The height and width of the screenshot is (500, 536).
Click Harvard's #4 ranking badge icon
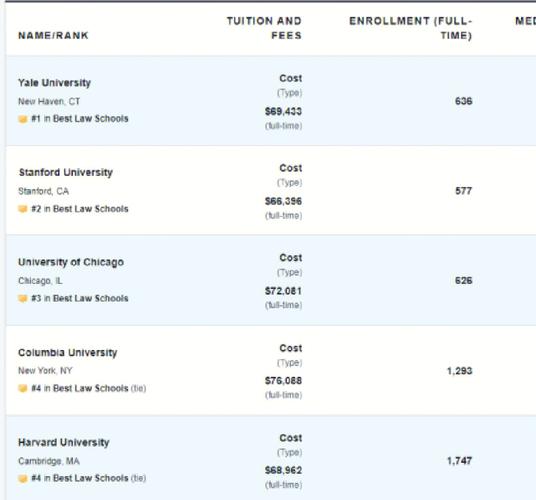[x=23, y=478]
